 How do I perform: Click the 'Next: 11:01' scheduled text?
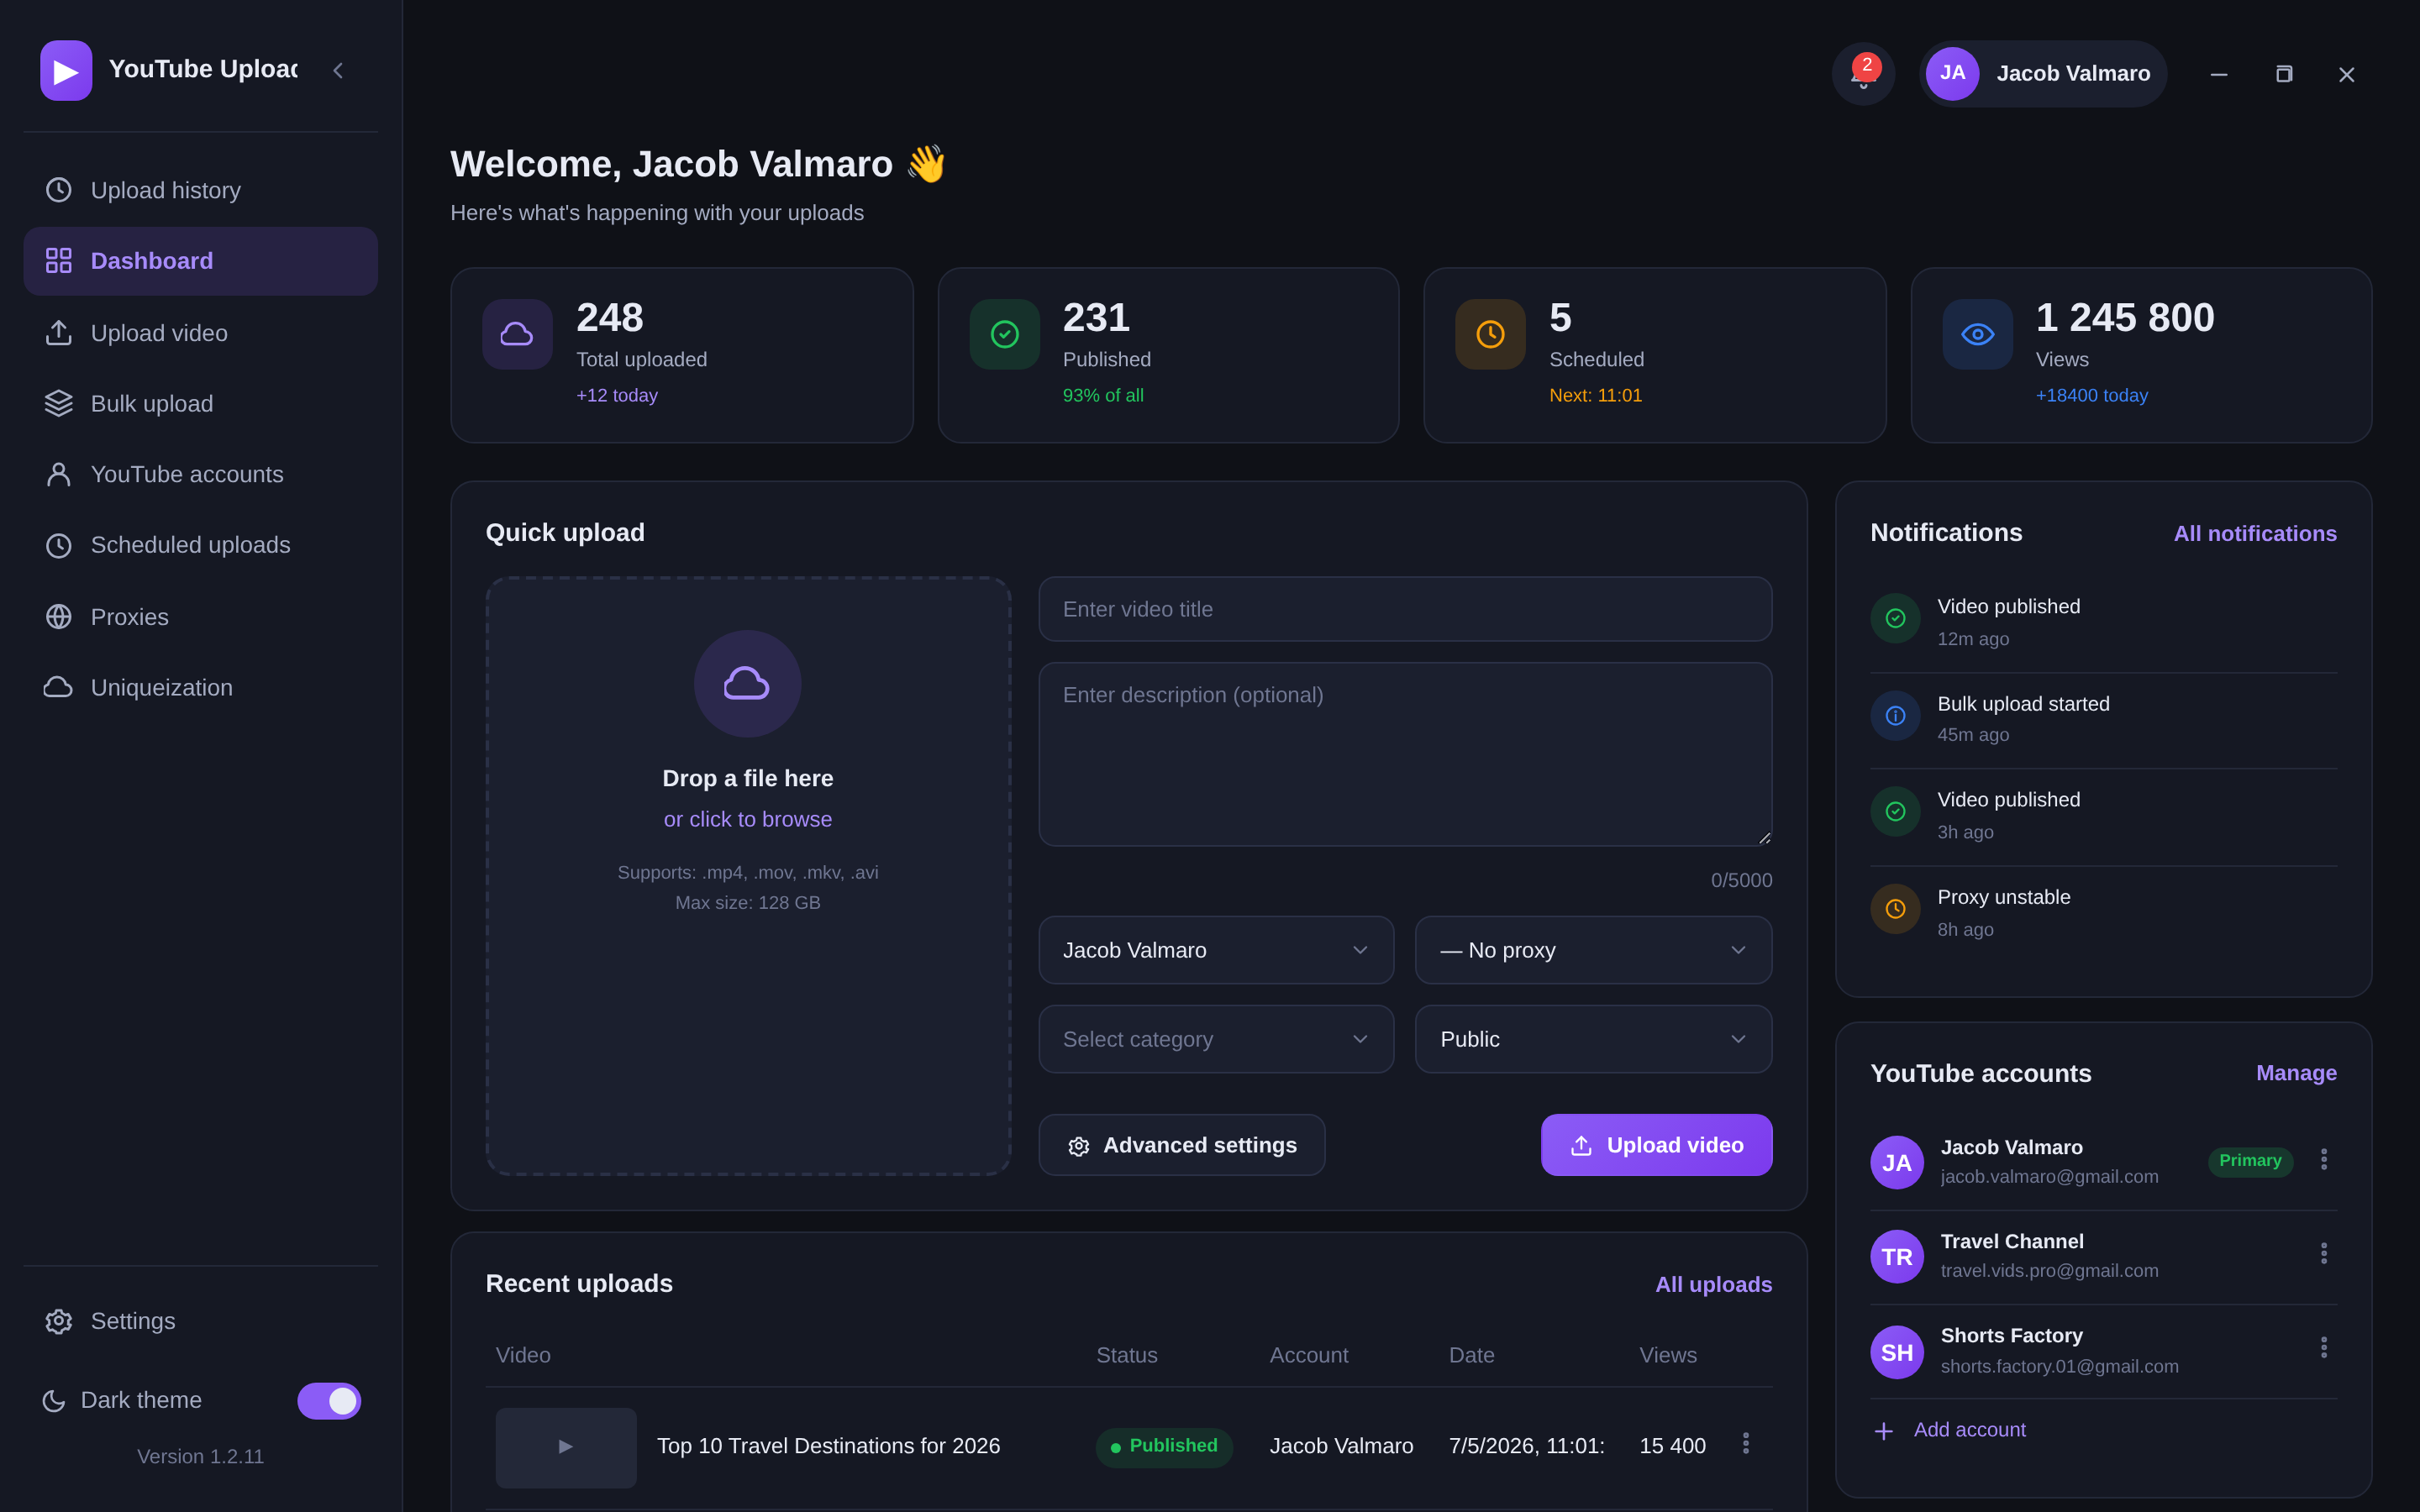click(1596, 395)
